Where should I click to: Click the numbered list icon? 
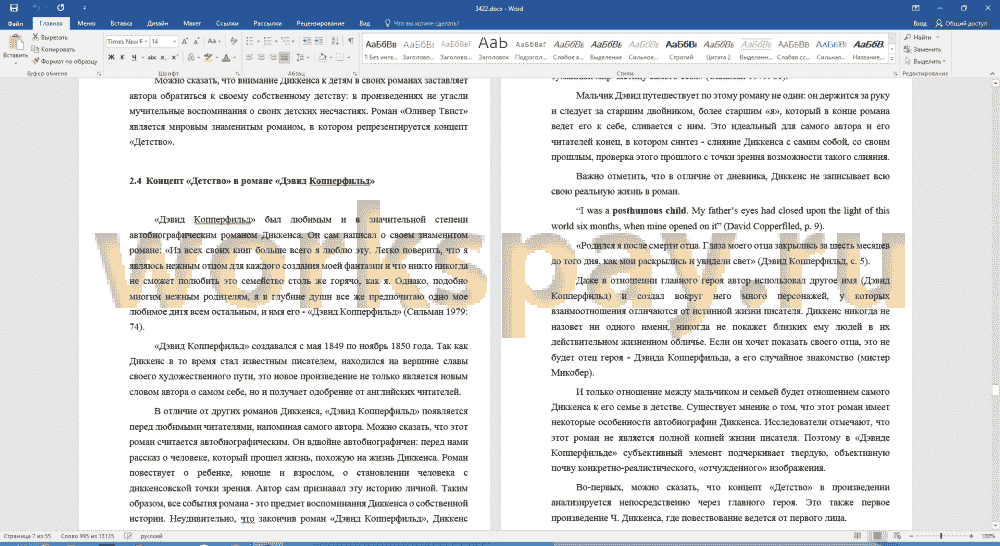(267, 41)
